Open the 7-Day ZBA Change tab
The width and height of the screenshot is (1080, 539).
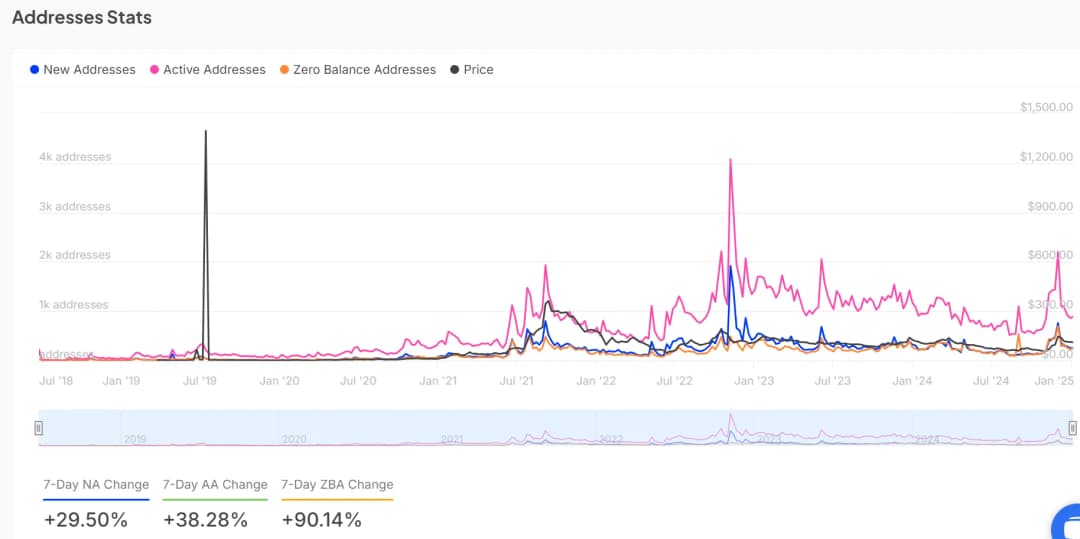(337, 485)
